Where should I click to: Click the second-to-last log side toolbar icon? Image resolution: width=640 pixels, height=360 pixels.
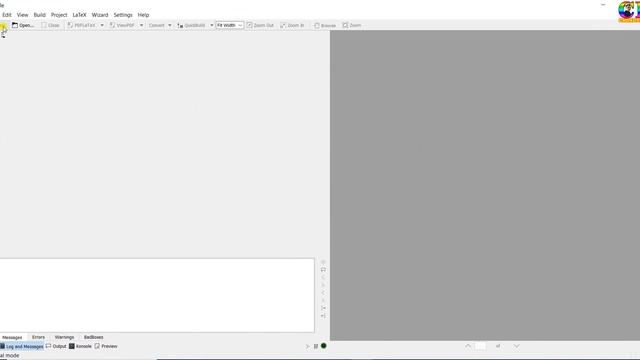[x=323, y=308]
